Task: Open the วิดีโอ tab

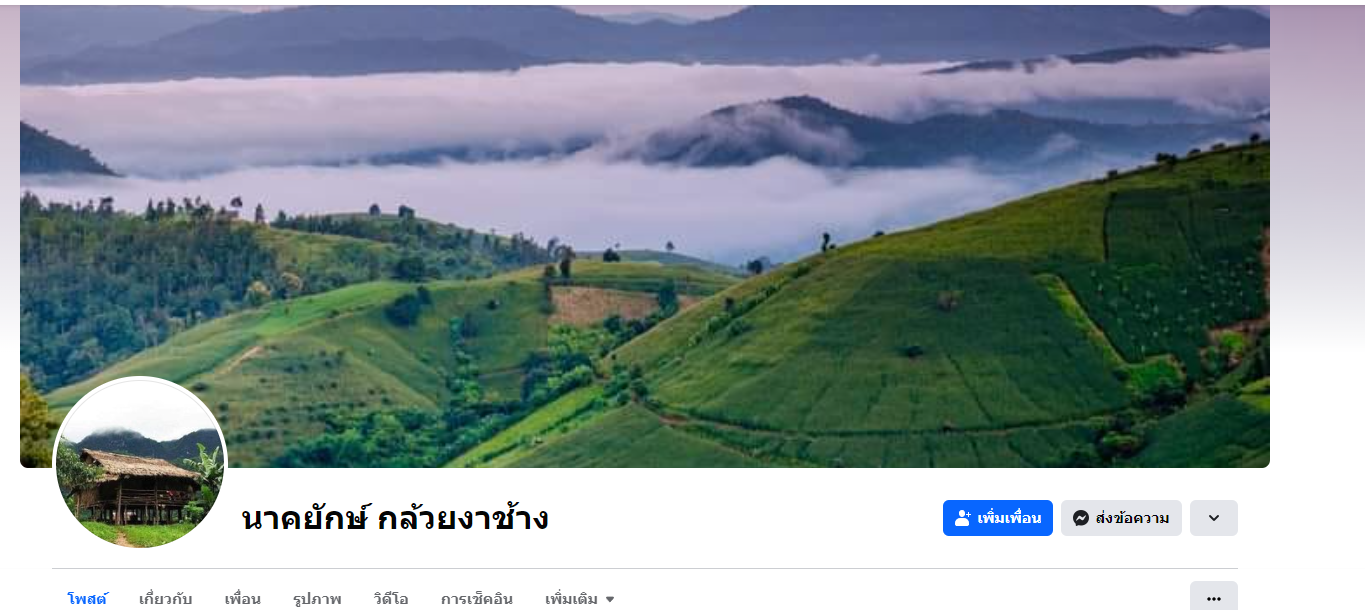Action: tap(391, 599)
